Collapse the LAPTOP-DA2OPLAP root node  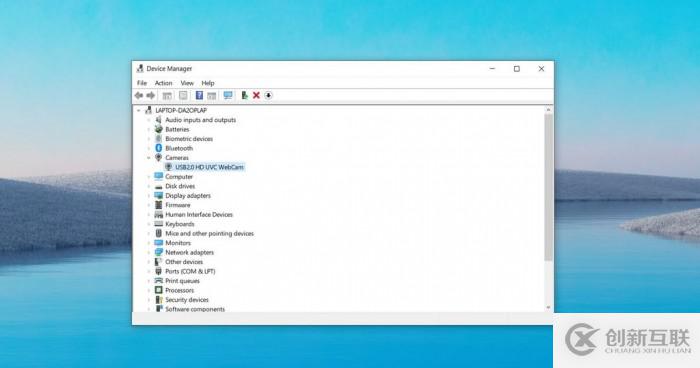pos(139,110)
